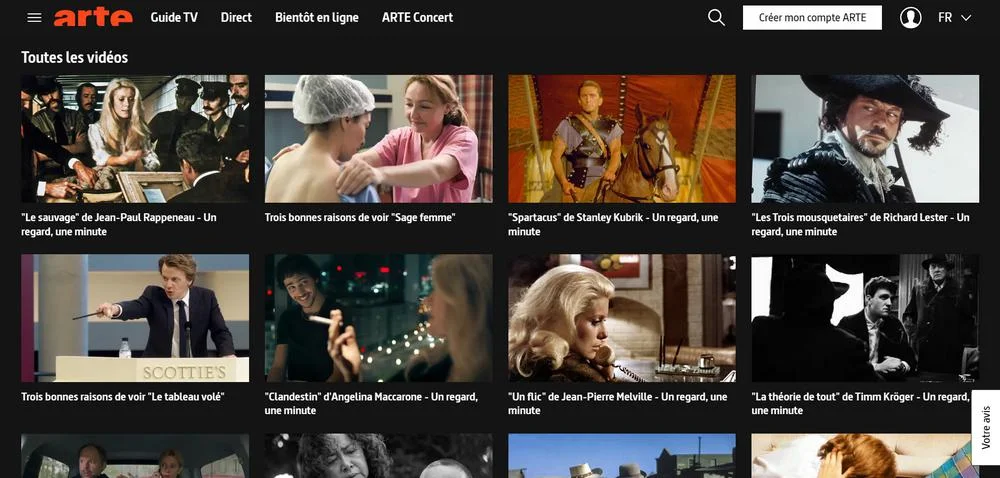Open "Spartacus" video thumbnail

click(622, 139)
